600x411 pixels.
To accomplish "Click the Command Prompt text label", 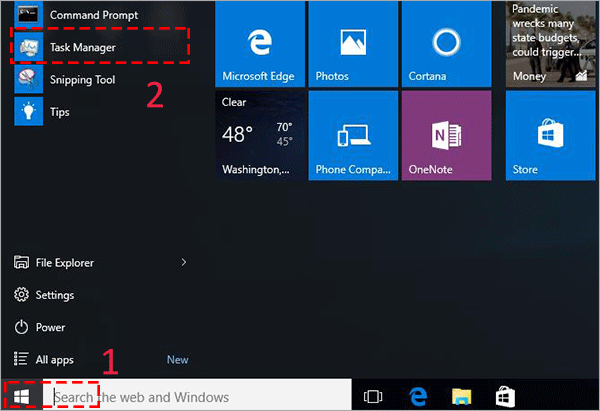I will 94,15.
